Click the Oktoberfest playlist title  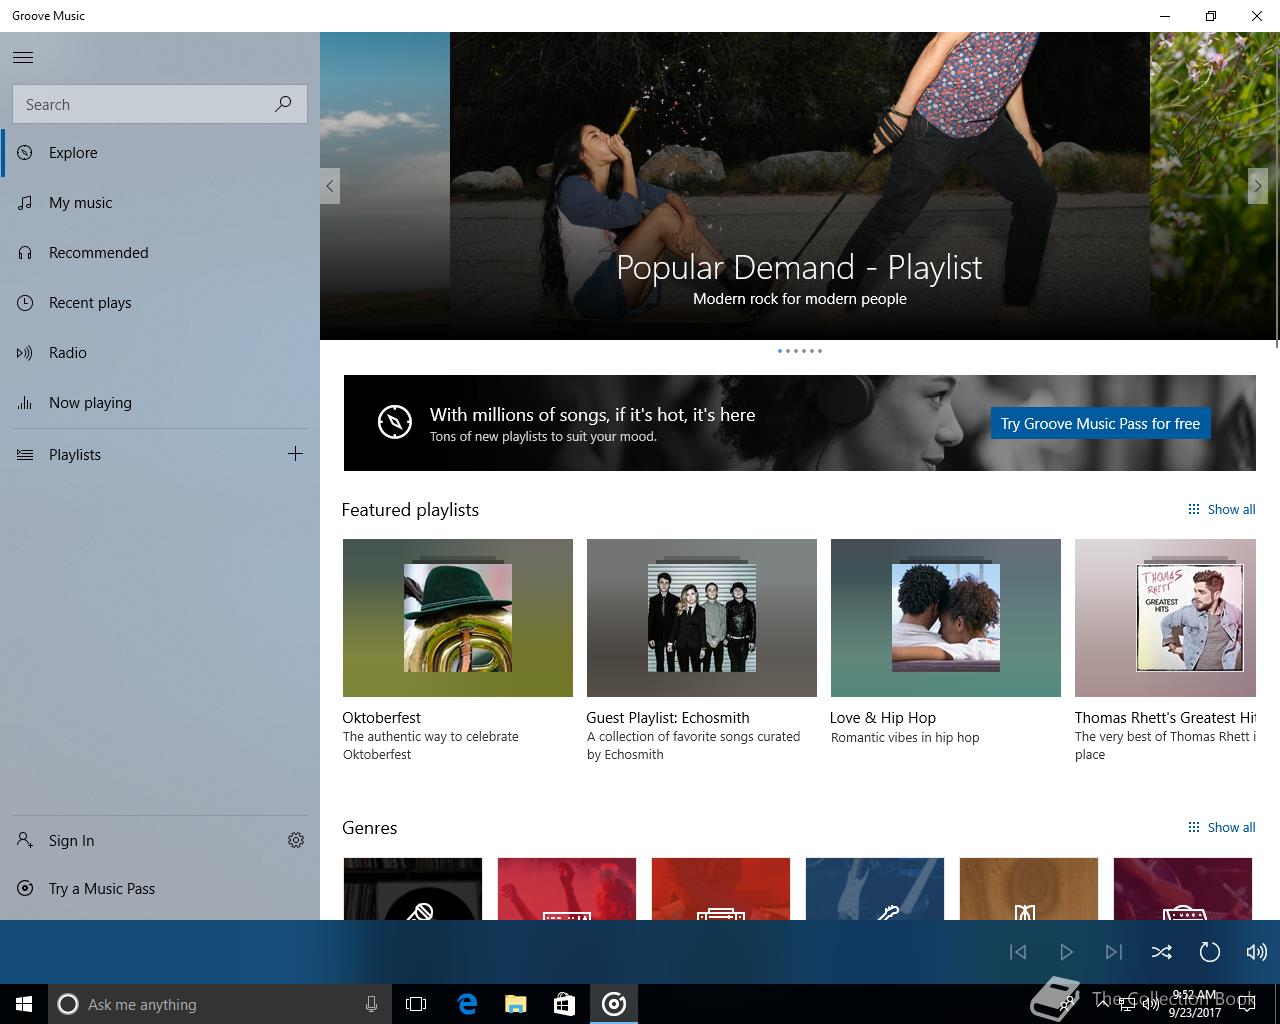[381, 718]
